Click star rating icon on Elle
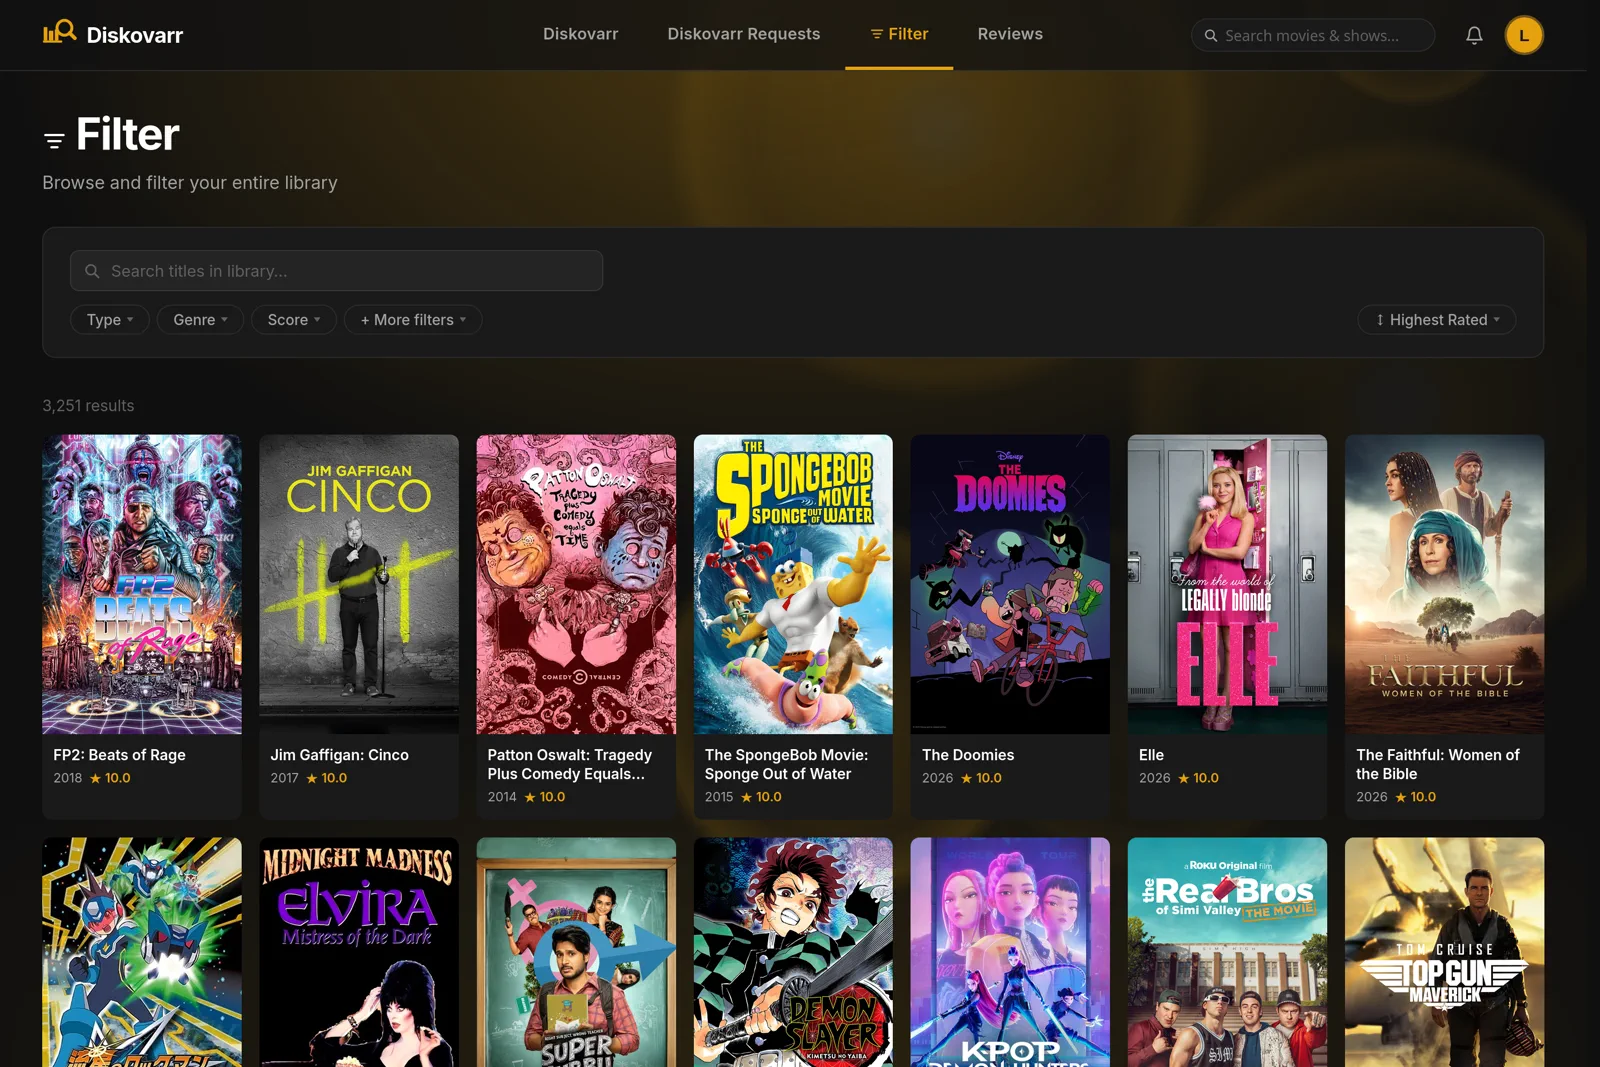Screen dimensions: 1600x1067 pos(1184,778)
